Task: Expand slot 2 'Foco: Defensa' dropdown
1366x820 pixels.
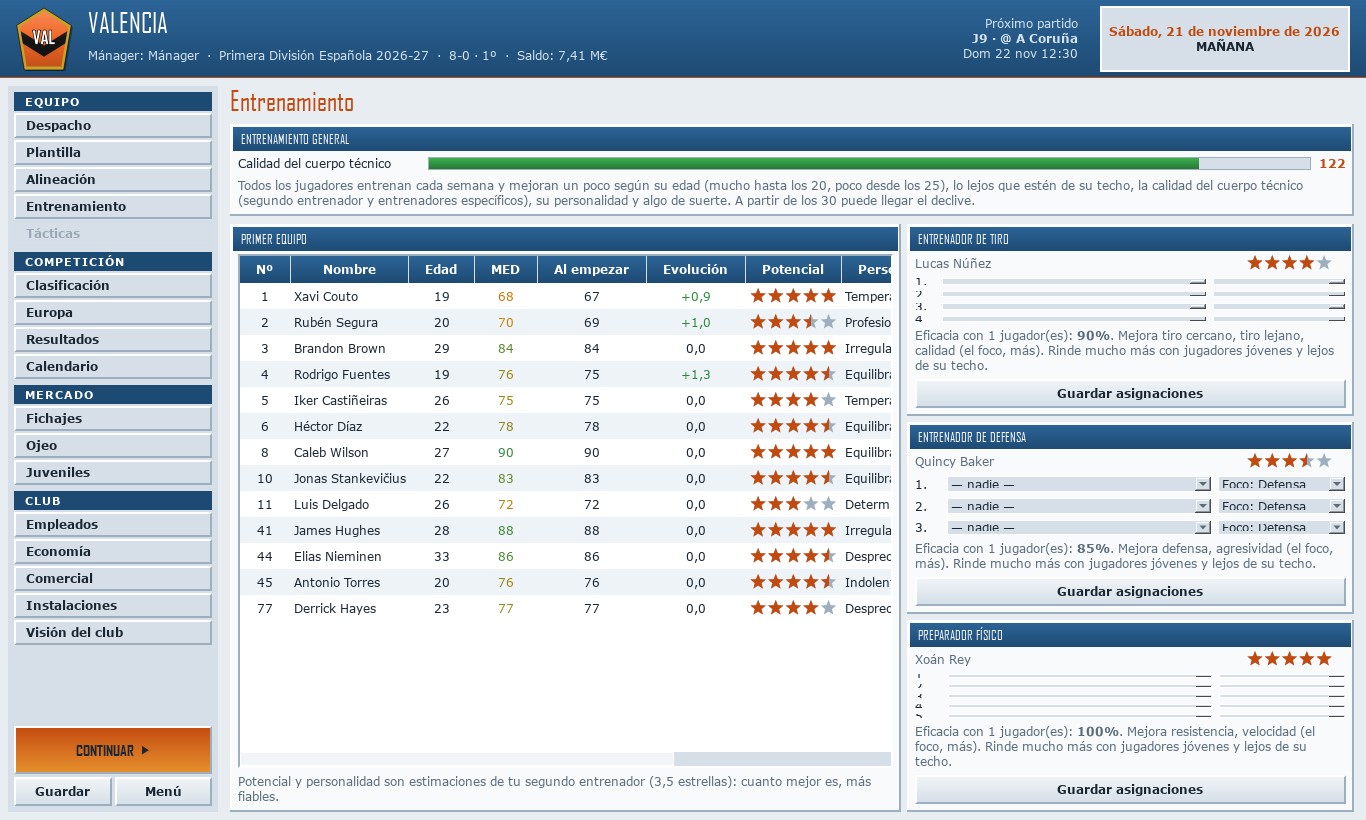Action: pos(1282,506)
